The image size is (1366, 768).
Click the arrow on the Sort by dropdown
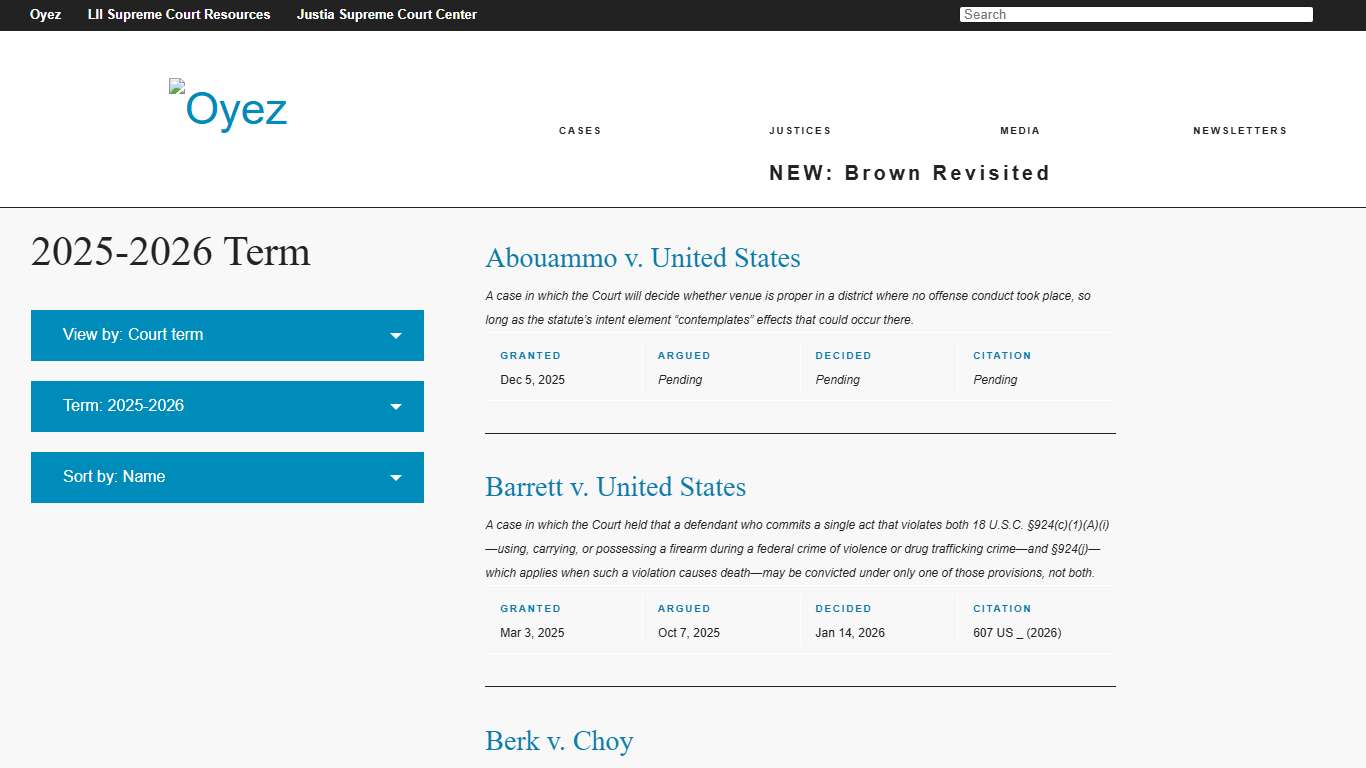point(396,478)
